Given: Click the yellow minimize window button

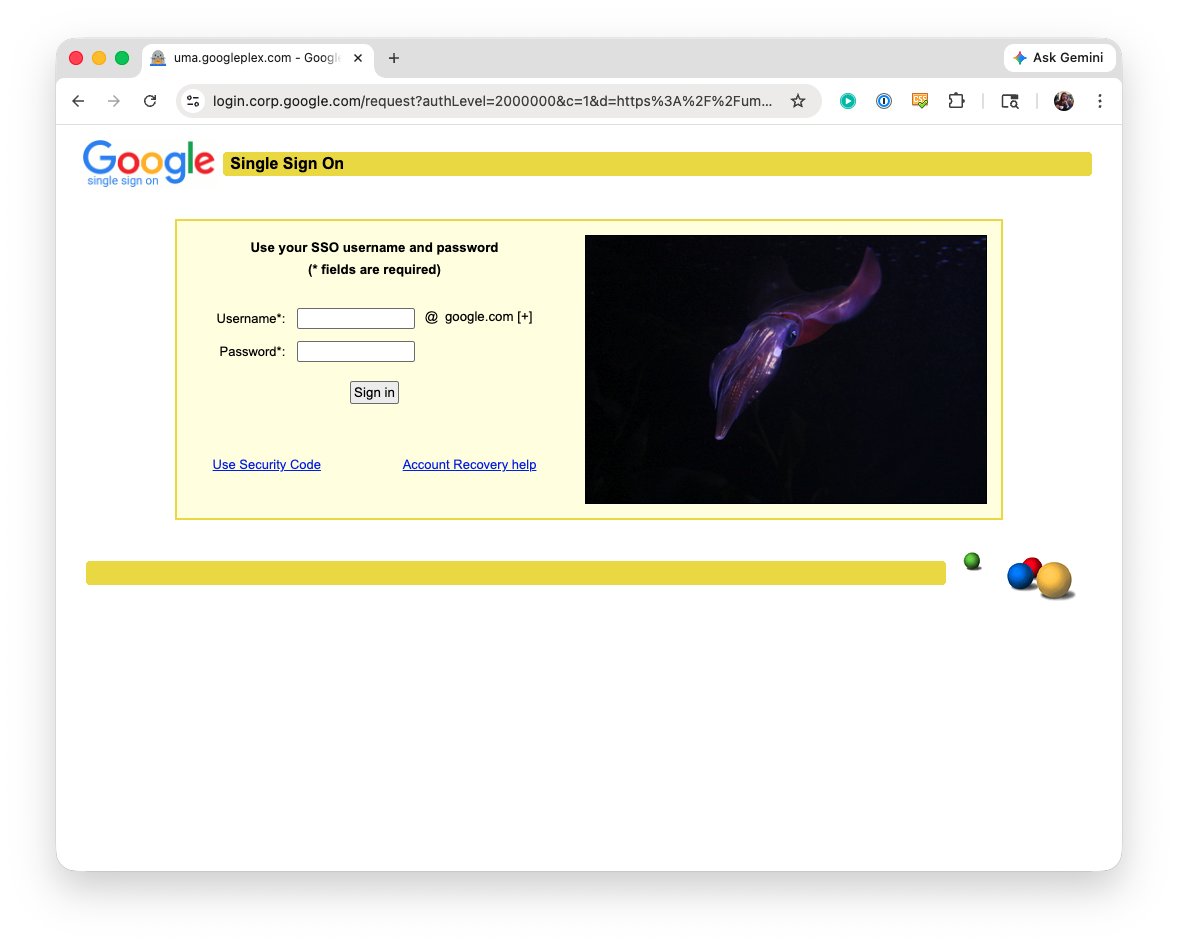Looking at the screenshot, I should tap(99, 58).
